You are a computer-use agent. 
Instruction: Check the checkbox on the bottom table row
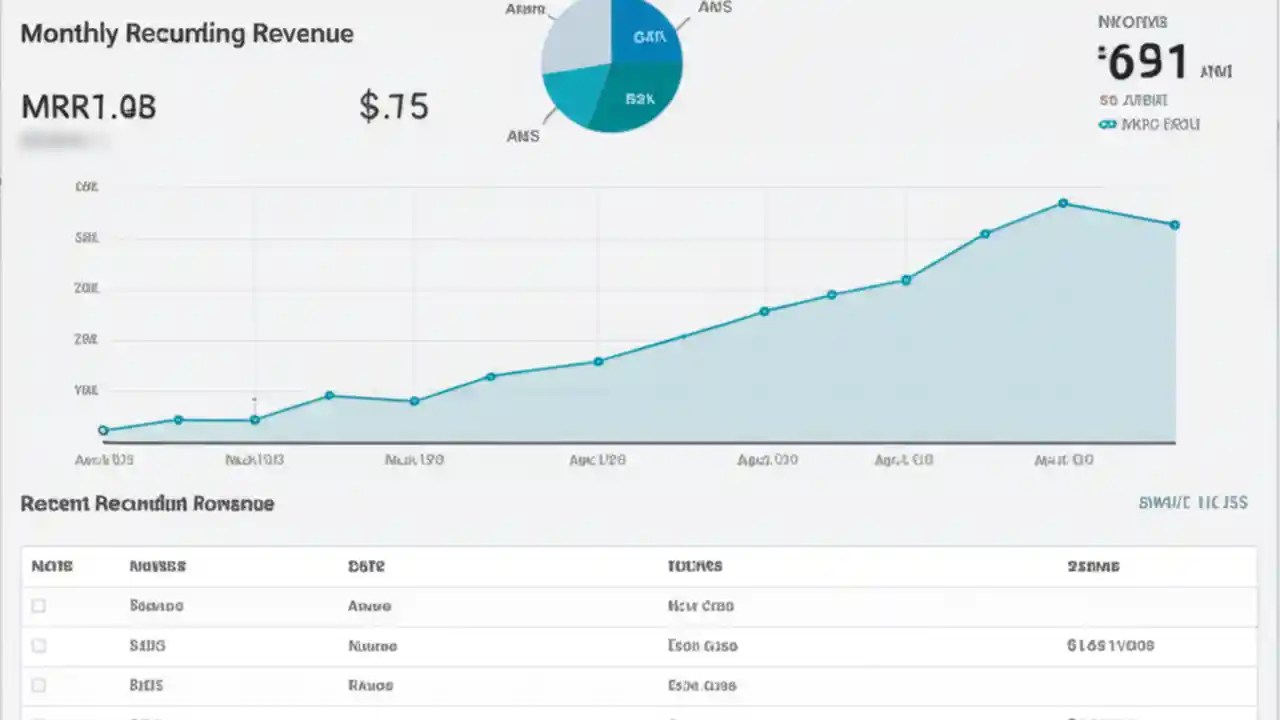click(x=38, y=717)
